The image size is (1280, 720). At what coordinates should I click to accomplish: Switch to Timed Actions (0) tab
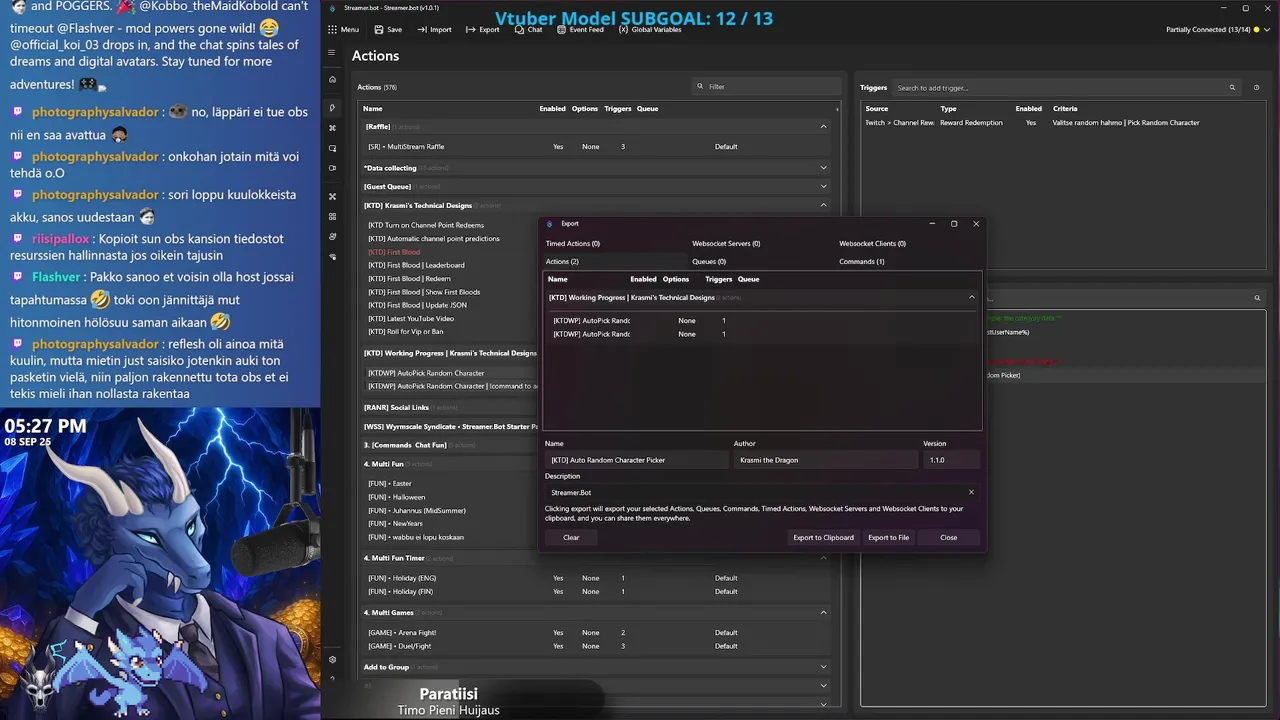click(x=573, y=244)
